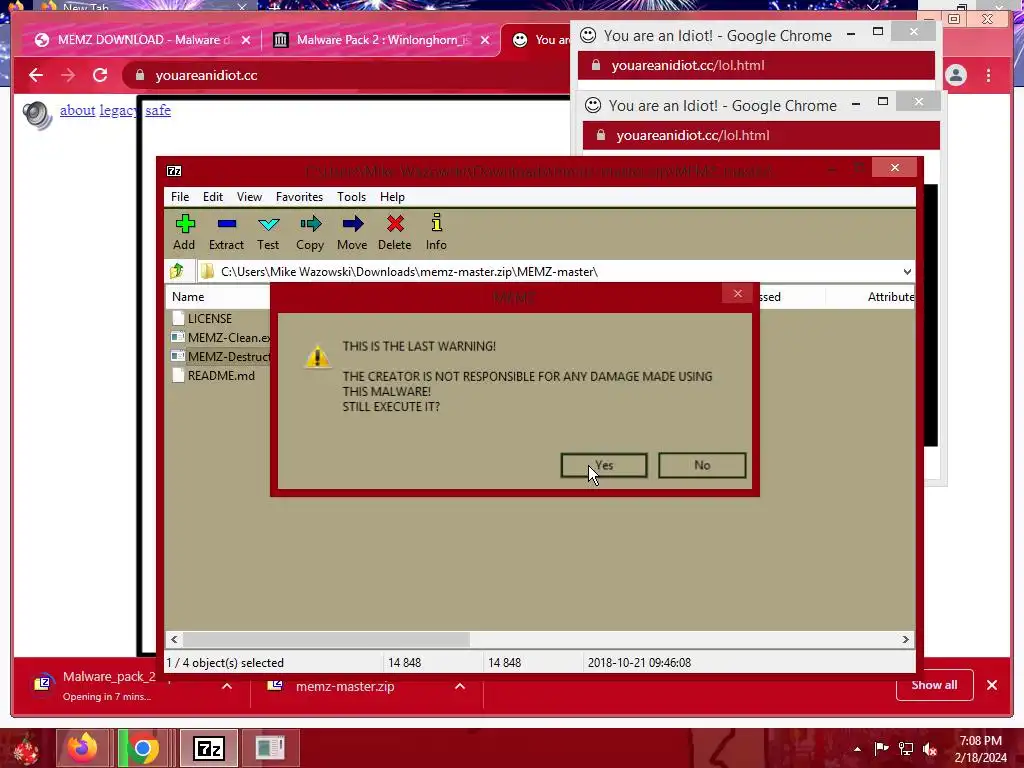Close the MEMZ warning dialog
The image size is (1024, 768).
738,294
